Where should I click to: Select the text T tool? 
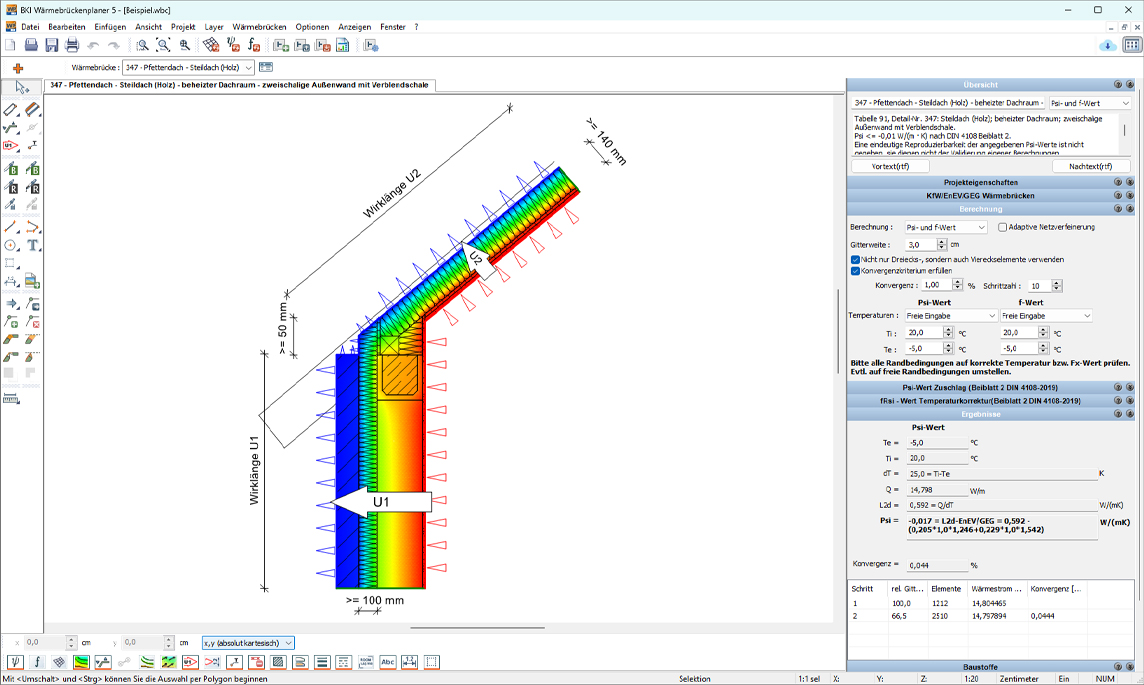click(32, 246)
